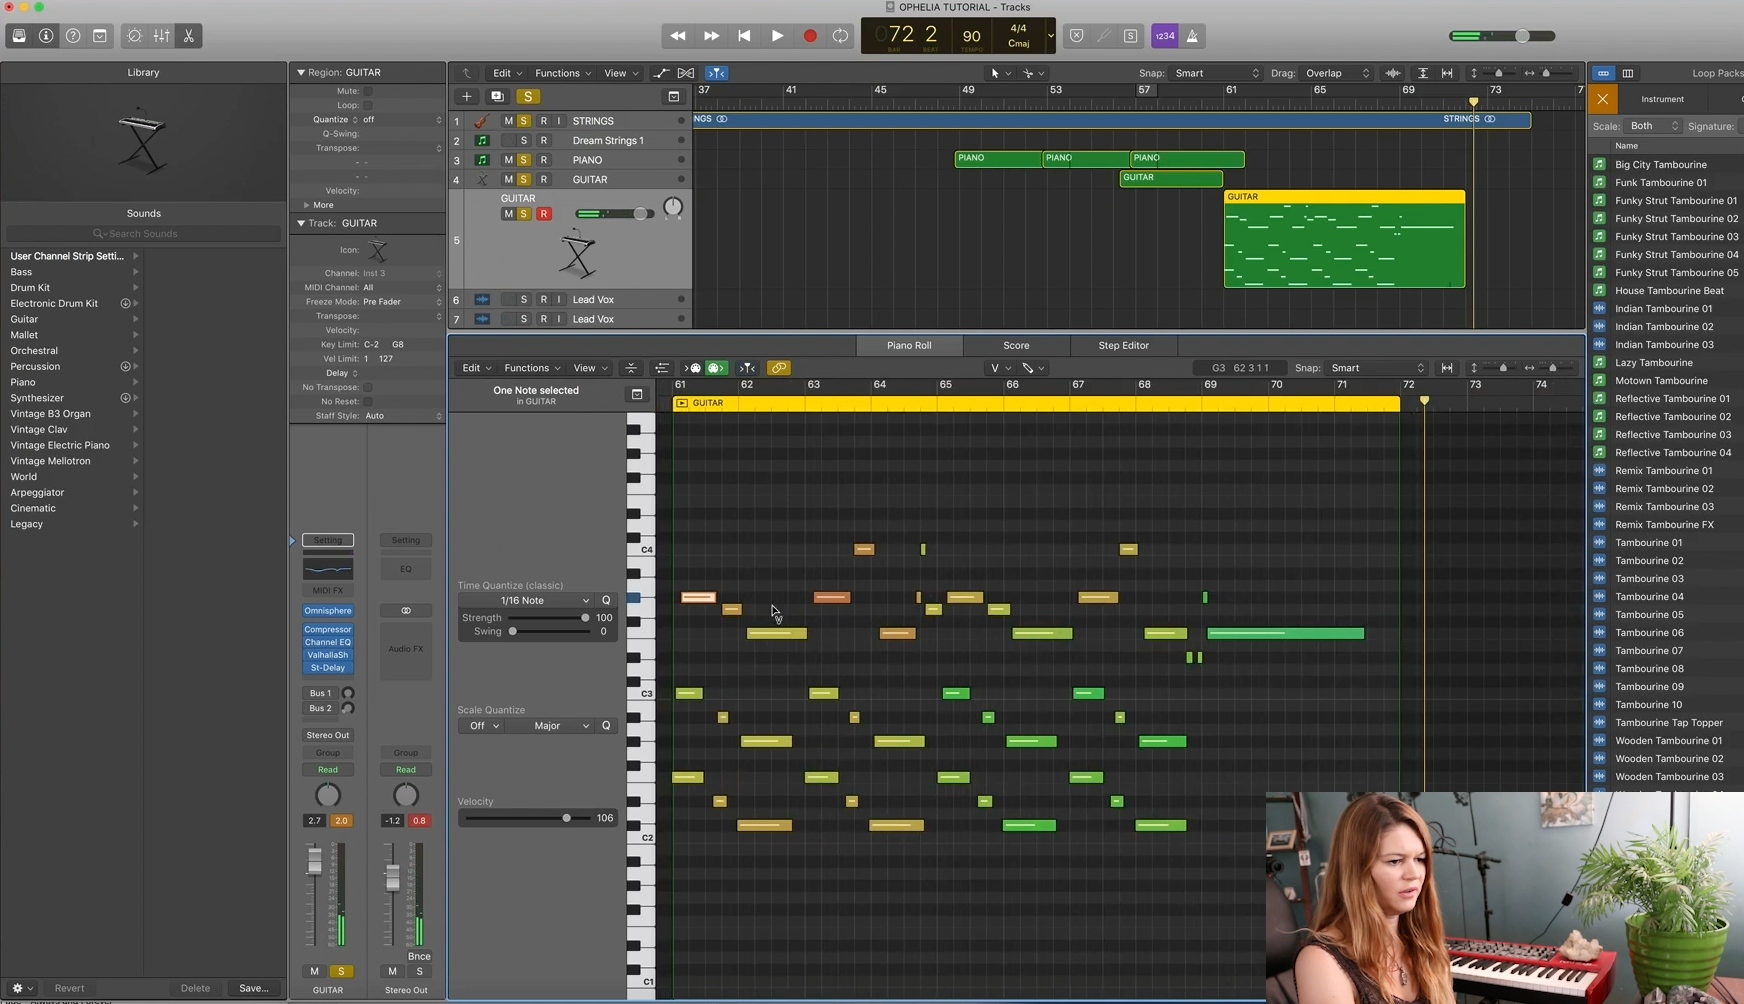
Task: Start playback with Play button
Action: (777, 36)
